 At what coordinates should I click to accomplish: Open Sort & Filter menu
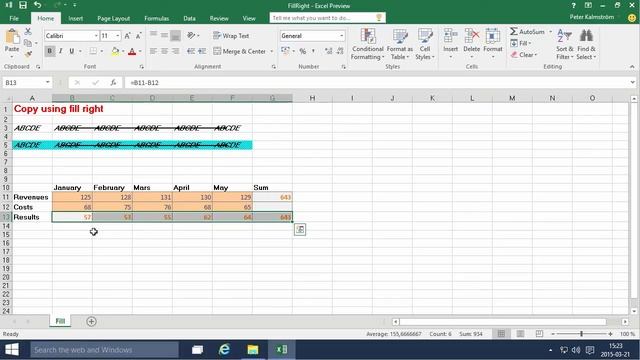[564, 44]
